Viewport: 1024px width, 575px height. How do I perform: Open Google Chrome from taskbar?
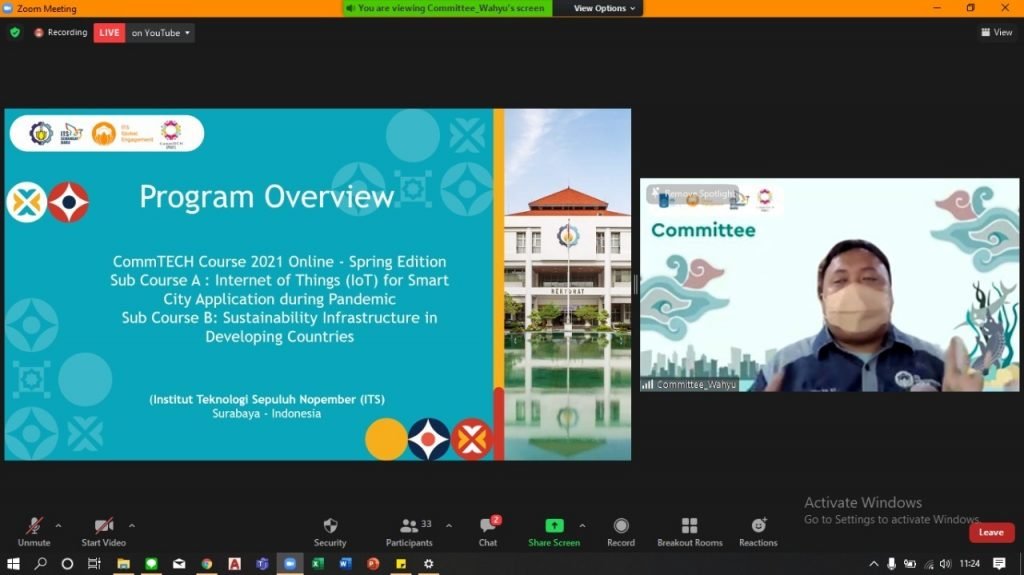[x=207, y=563]
